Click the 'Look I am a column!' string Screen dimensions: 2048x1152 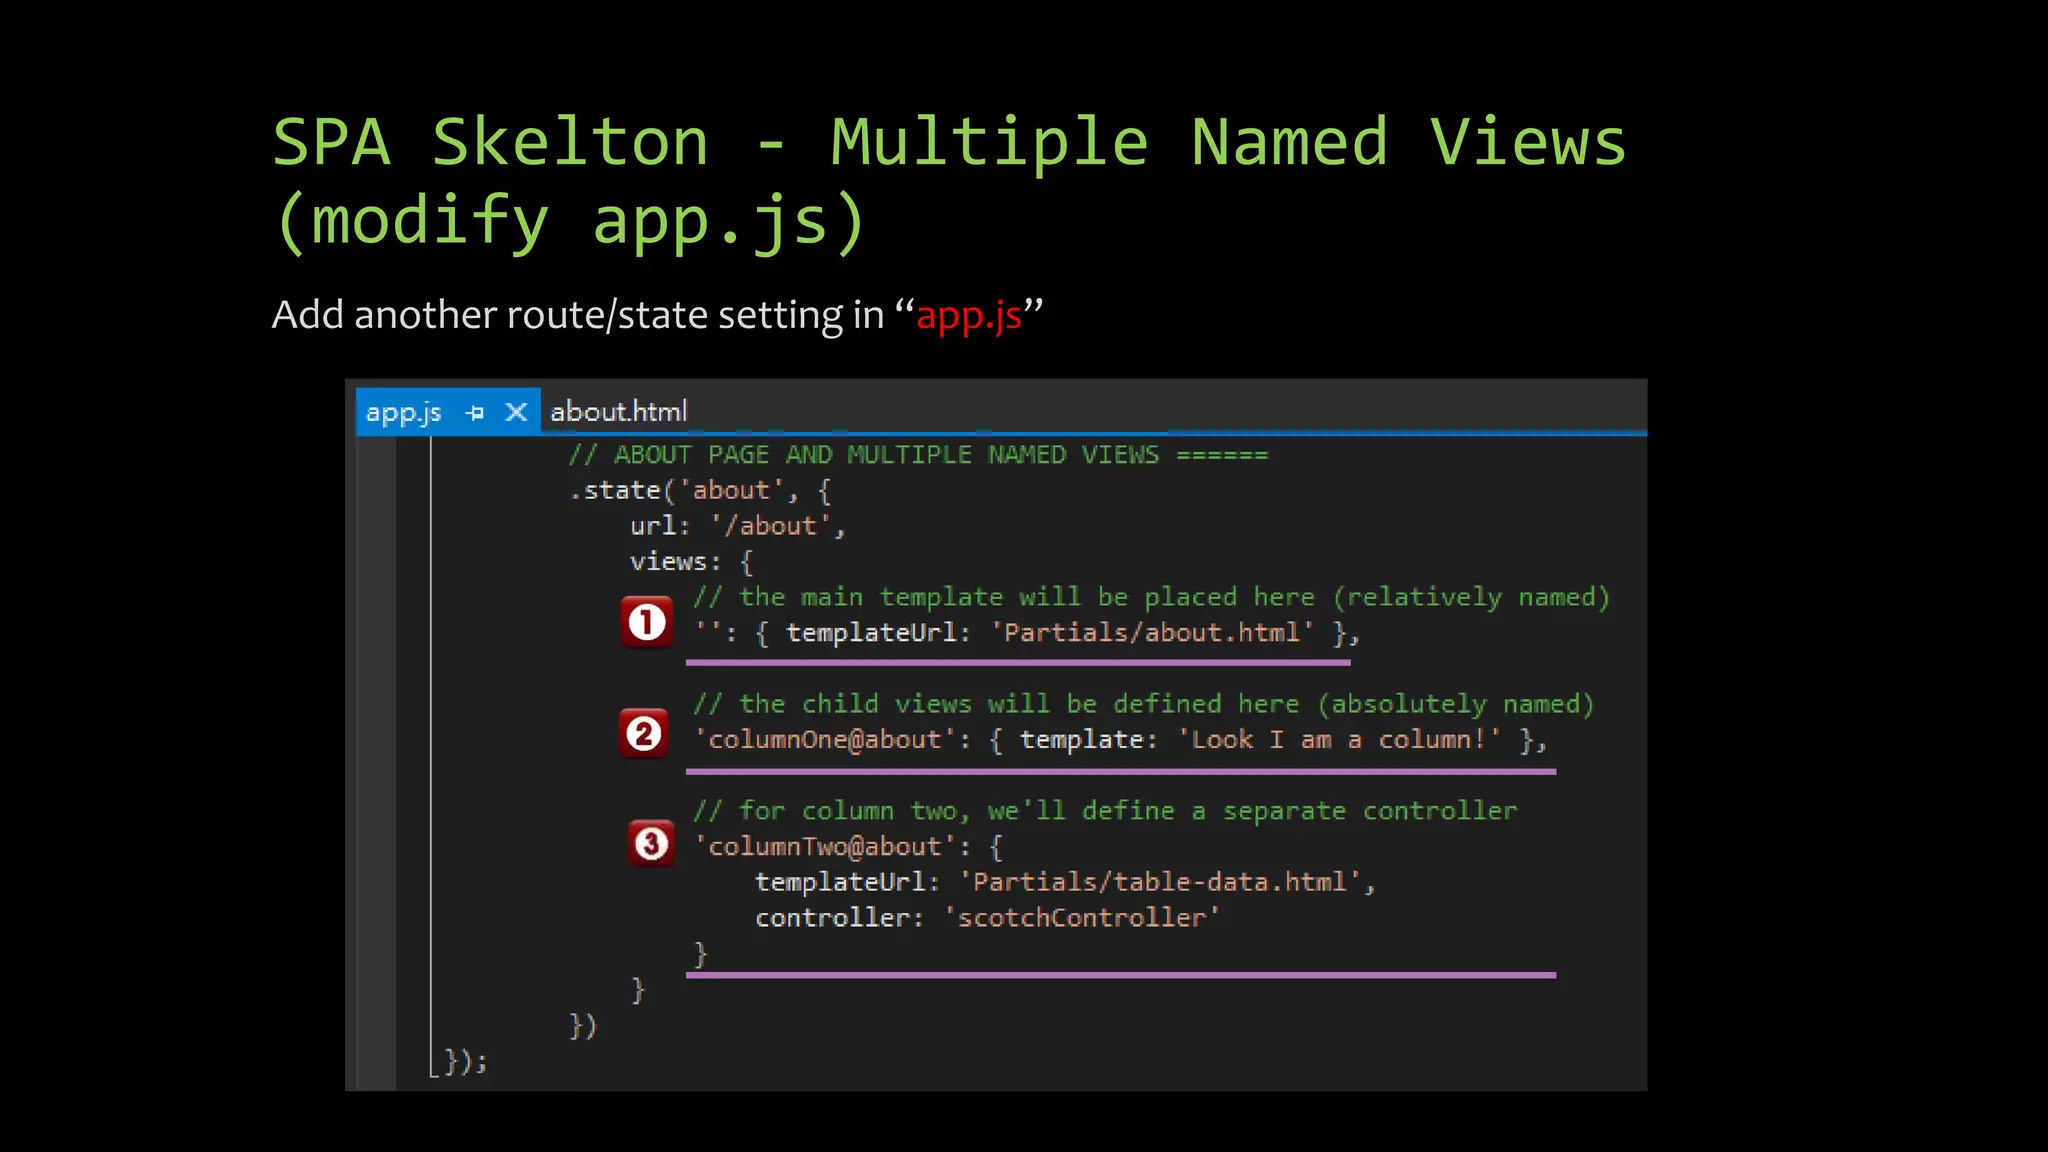(1339, 740)
